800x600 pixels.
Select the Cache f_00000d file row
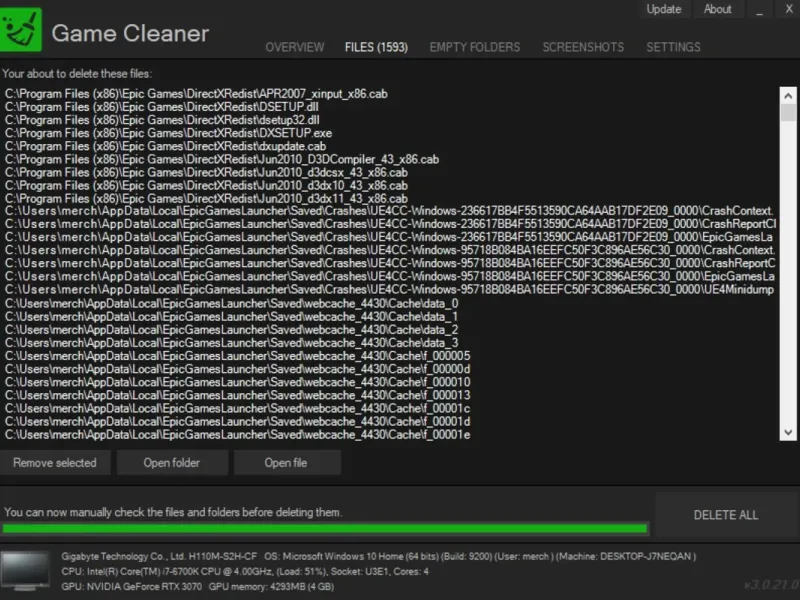tap(391, 369)
